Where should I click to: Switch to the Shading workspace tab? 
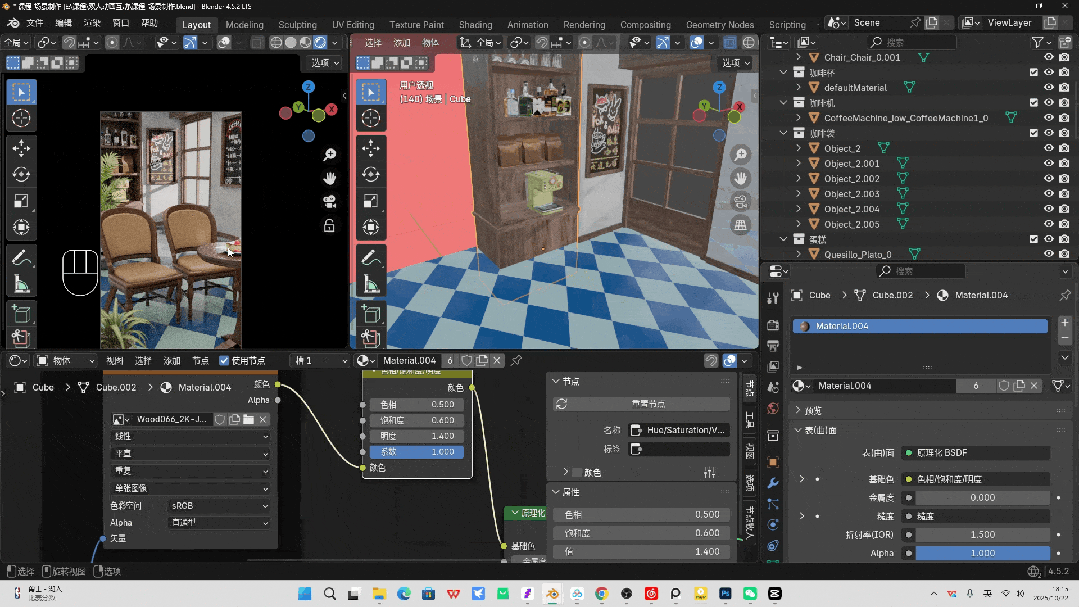pyautogui.click(x=475, y=25)
